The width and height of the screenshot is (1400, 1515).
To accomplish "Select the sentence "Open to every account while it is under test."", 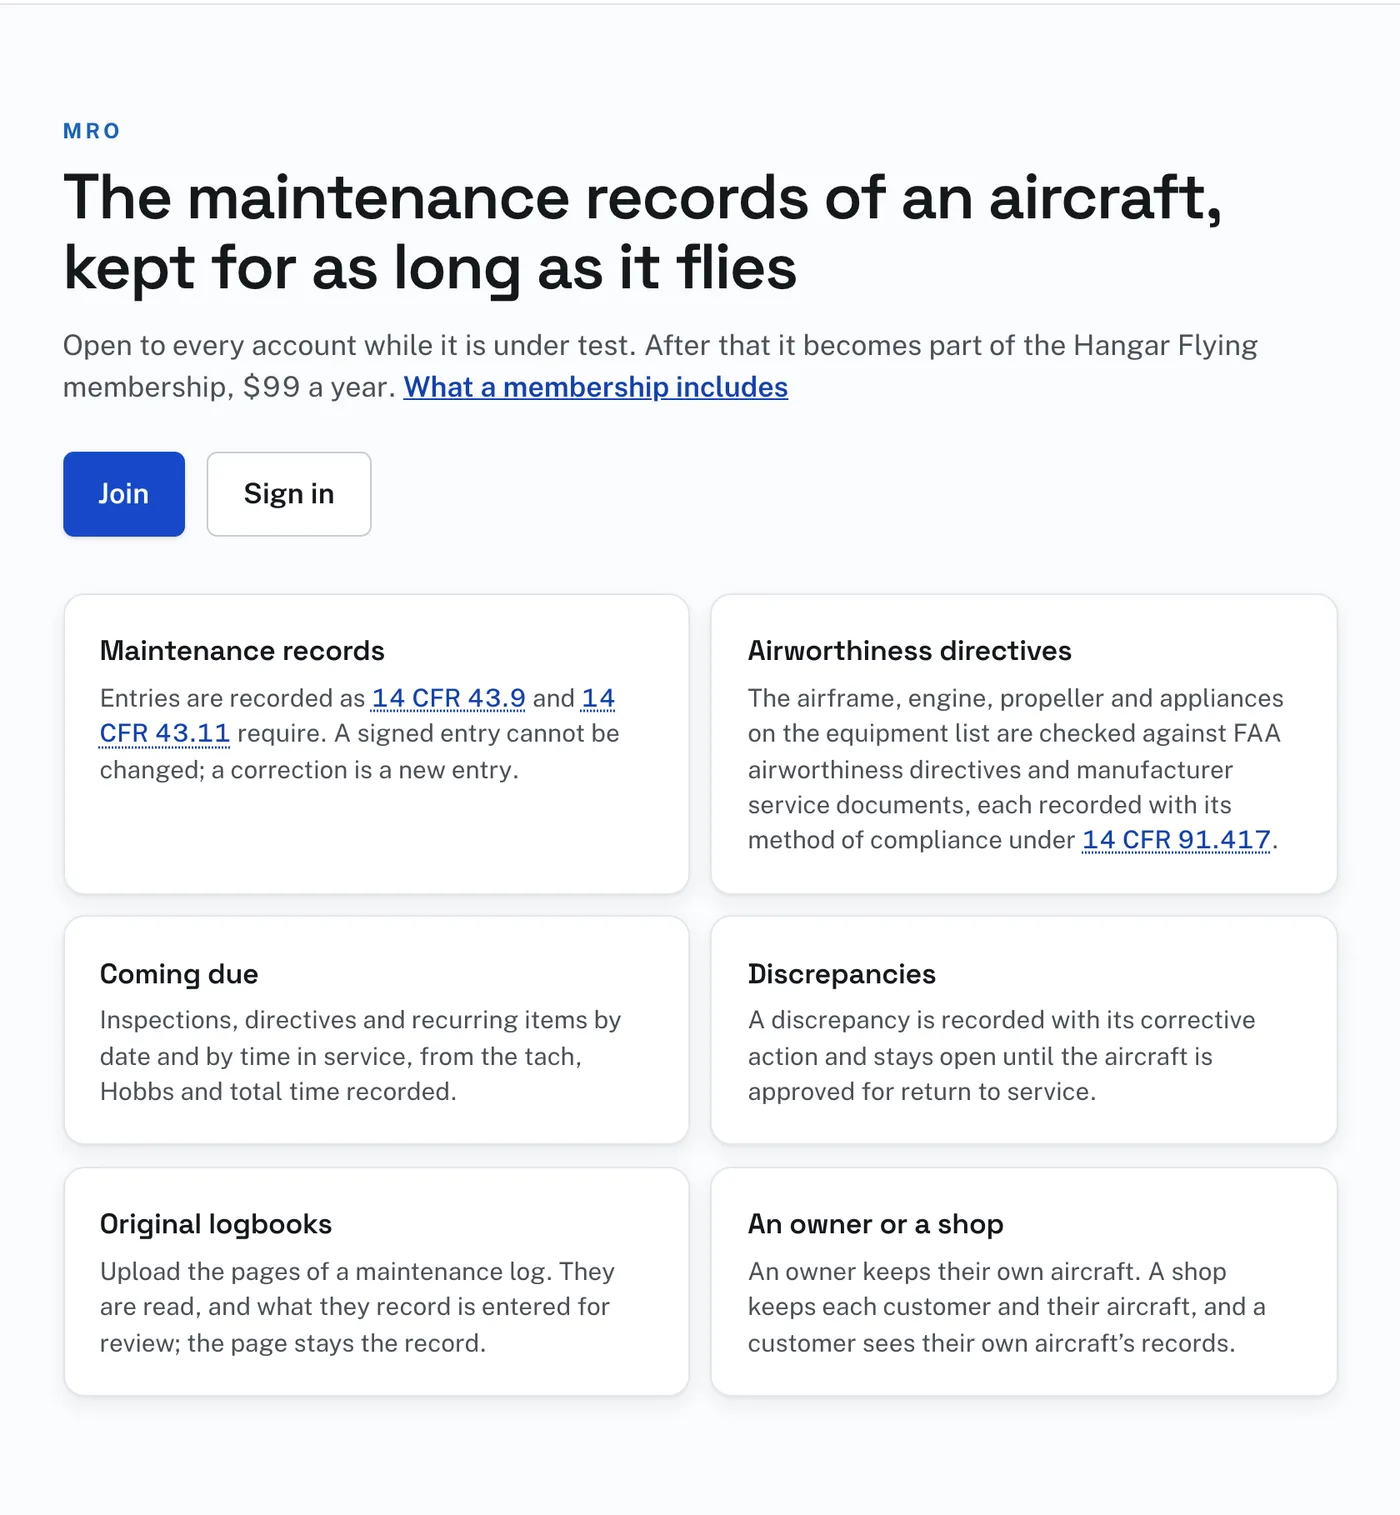I will point(350,346).
